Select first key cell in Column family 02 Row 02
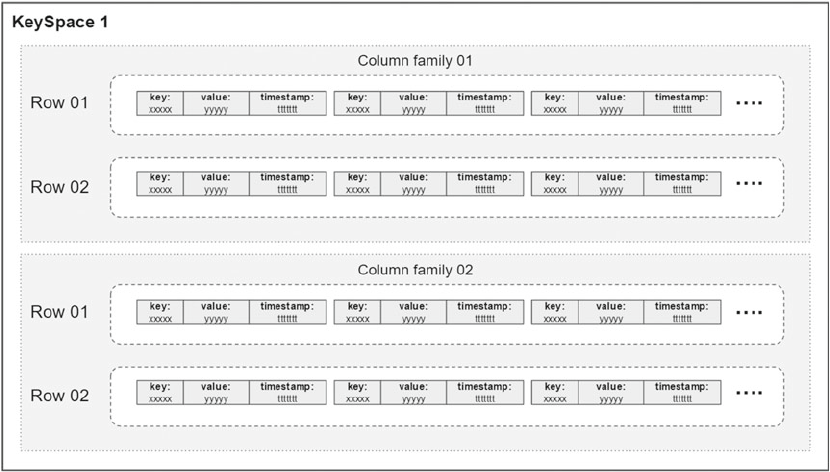 click(x=160, y=393)
